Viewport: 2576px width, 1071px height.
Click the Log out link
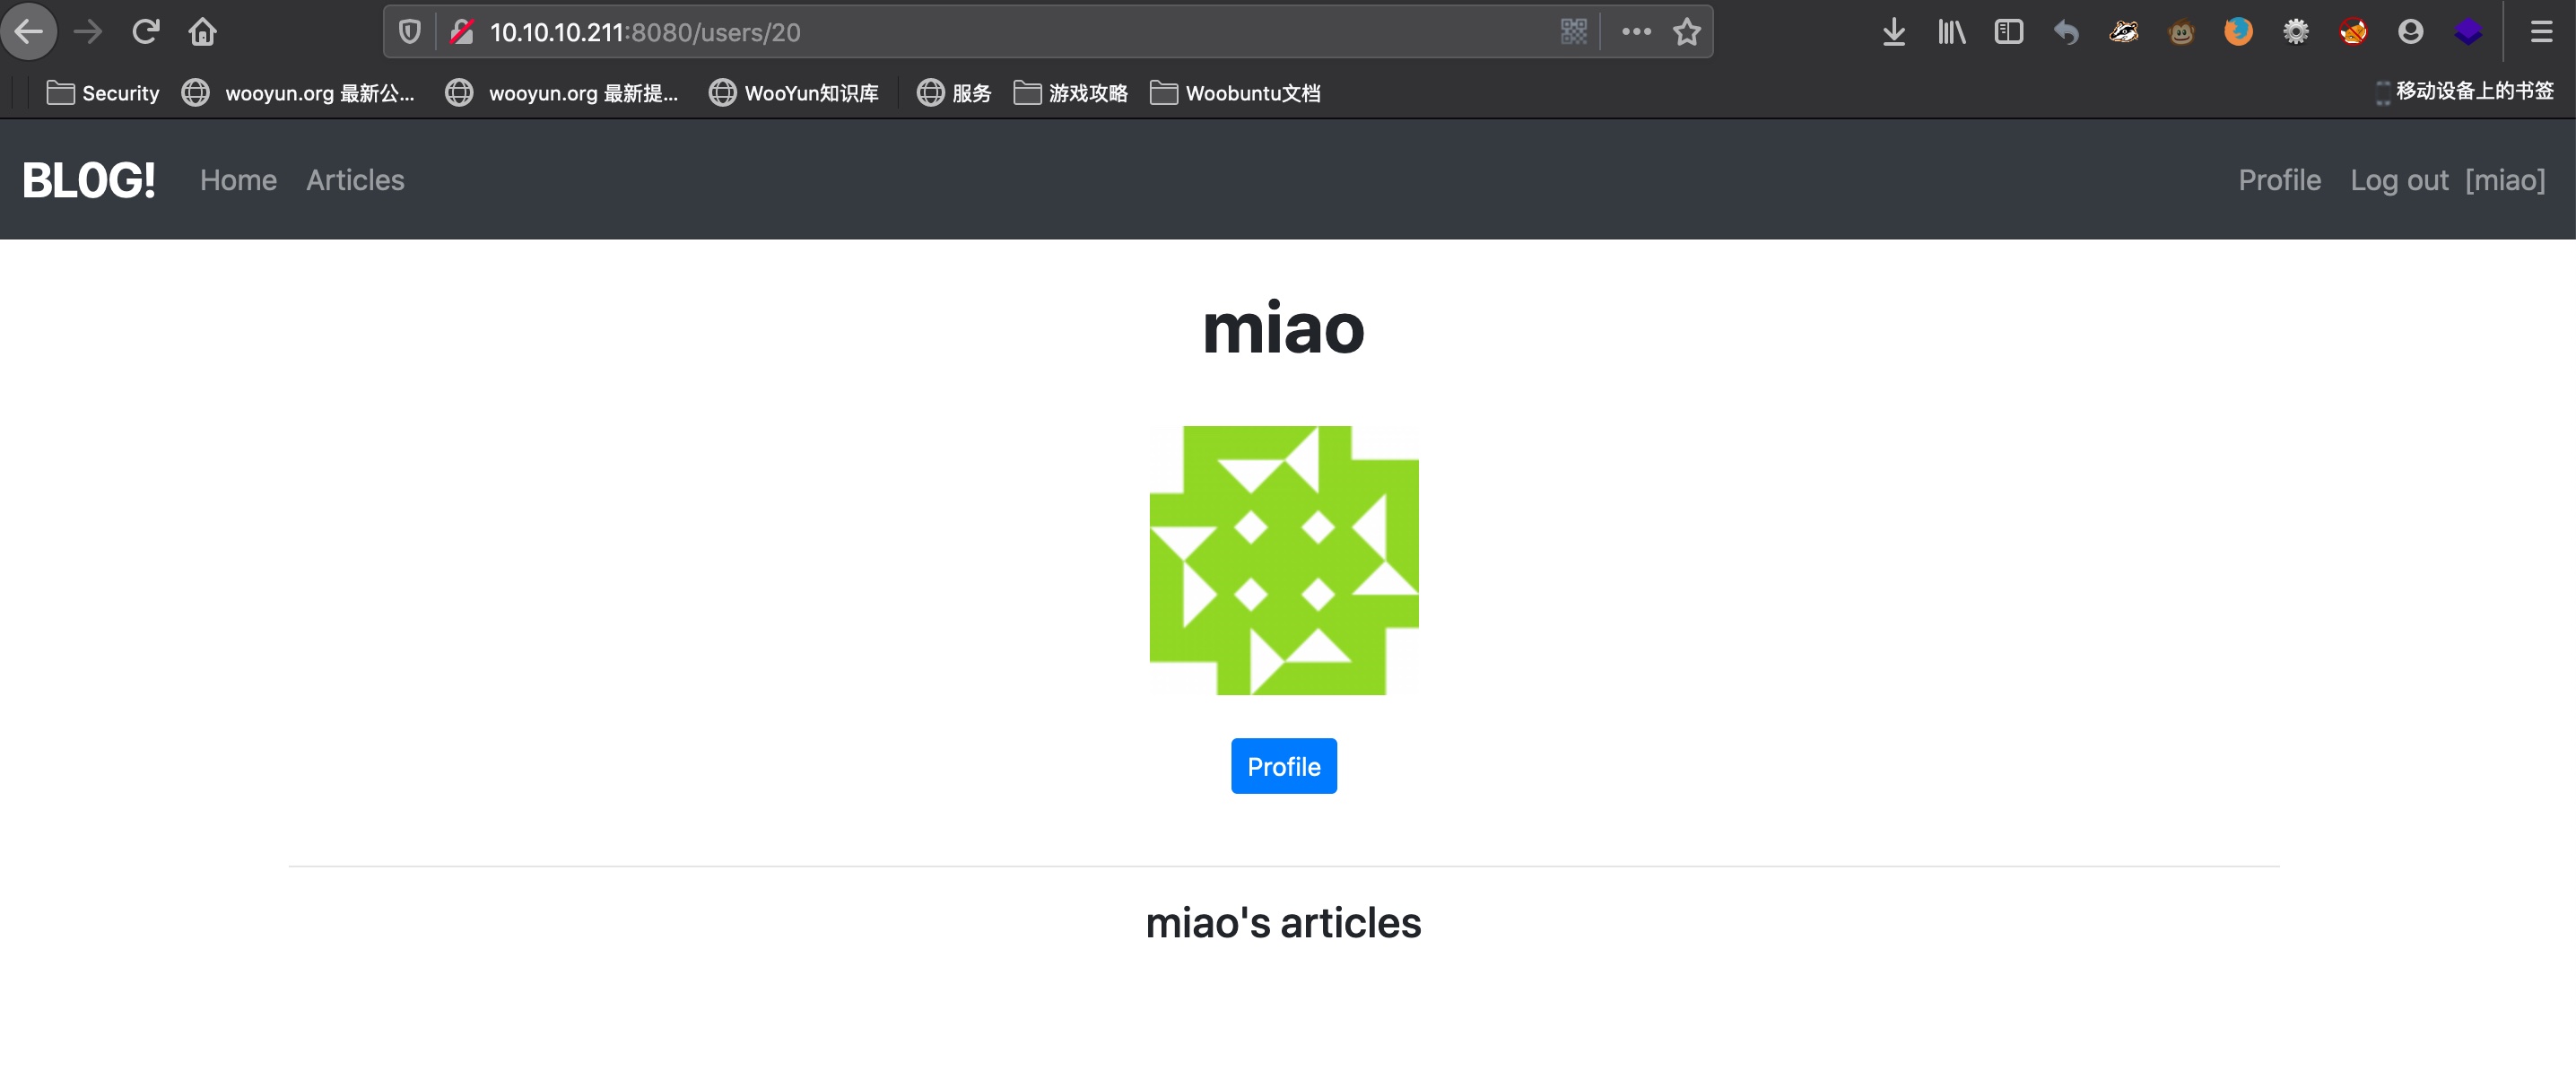tap(2398, 180)
